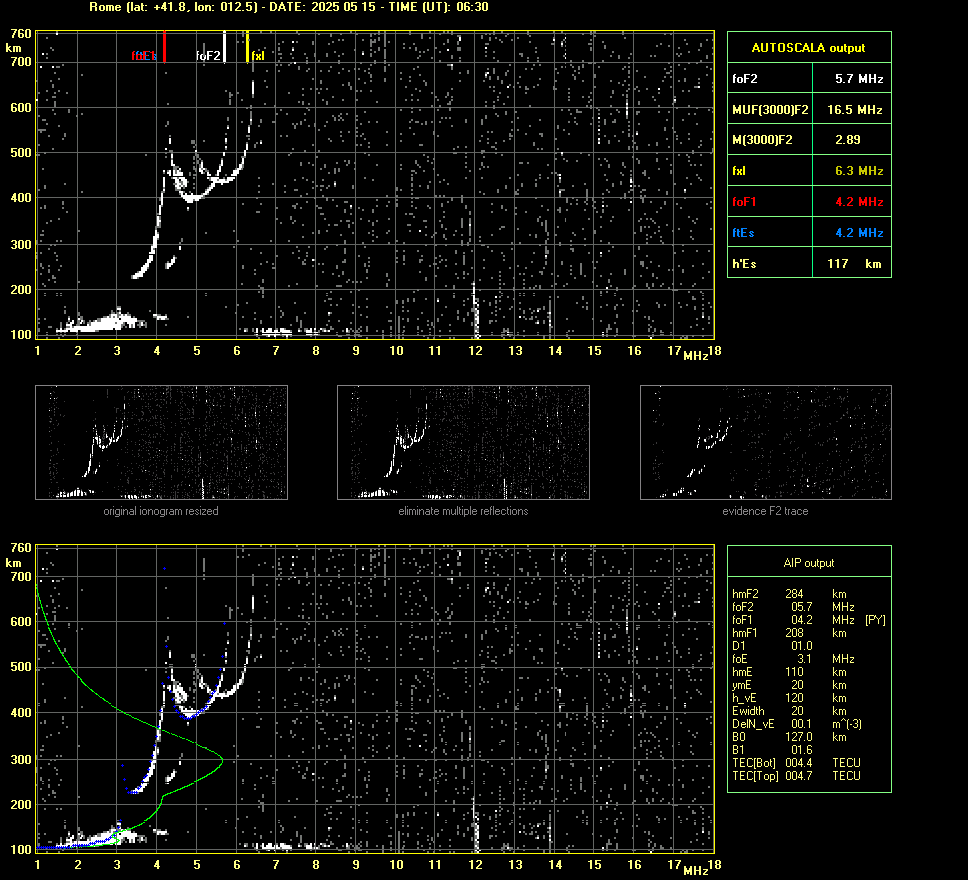
Task: Click the yellow fxI marker on top ionogram
Action: [x=248, y=46]
